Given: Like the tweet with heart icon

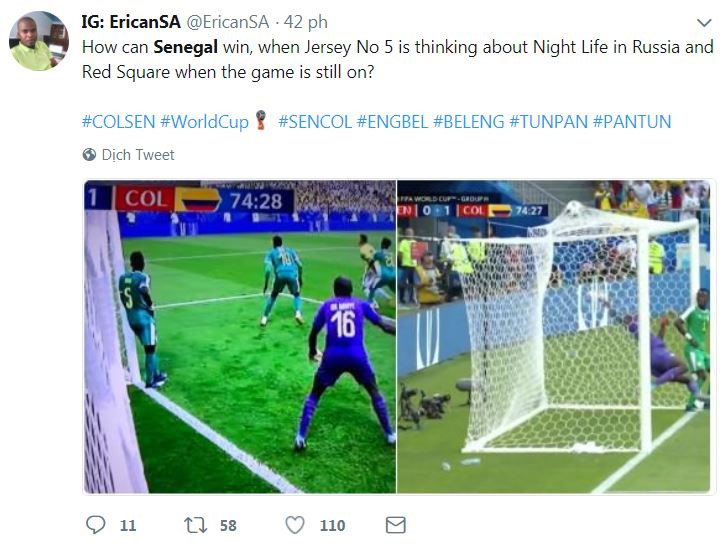Looking at the screenshot, I should [x=295, y=524].
